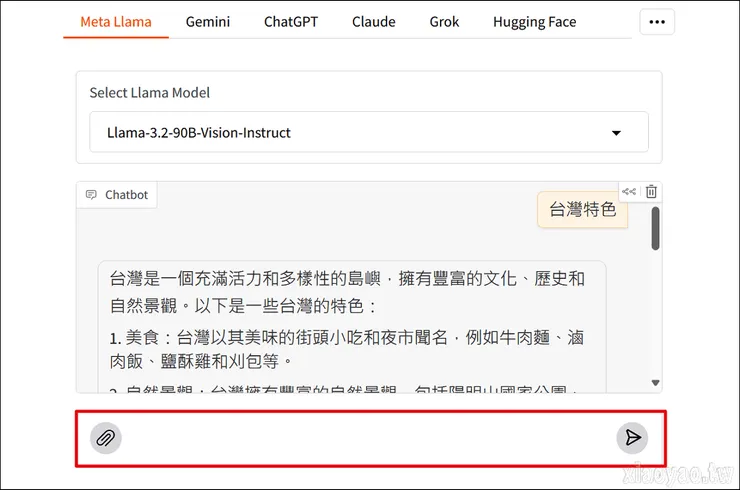Click the share conversation icon in Chatbot
This screenshot has height=490, width=740.
click(x=629, y=191)
